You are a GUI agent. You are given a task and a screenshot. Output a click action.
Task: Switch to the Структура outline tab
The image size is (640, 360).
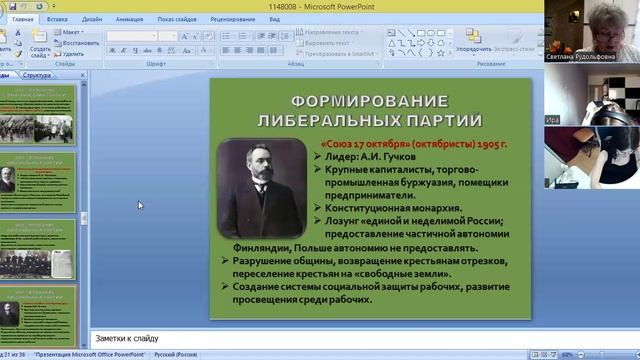click(x=37, y=75)
